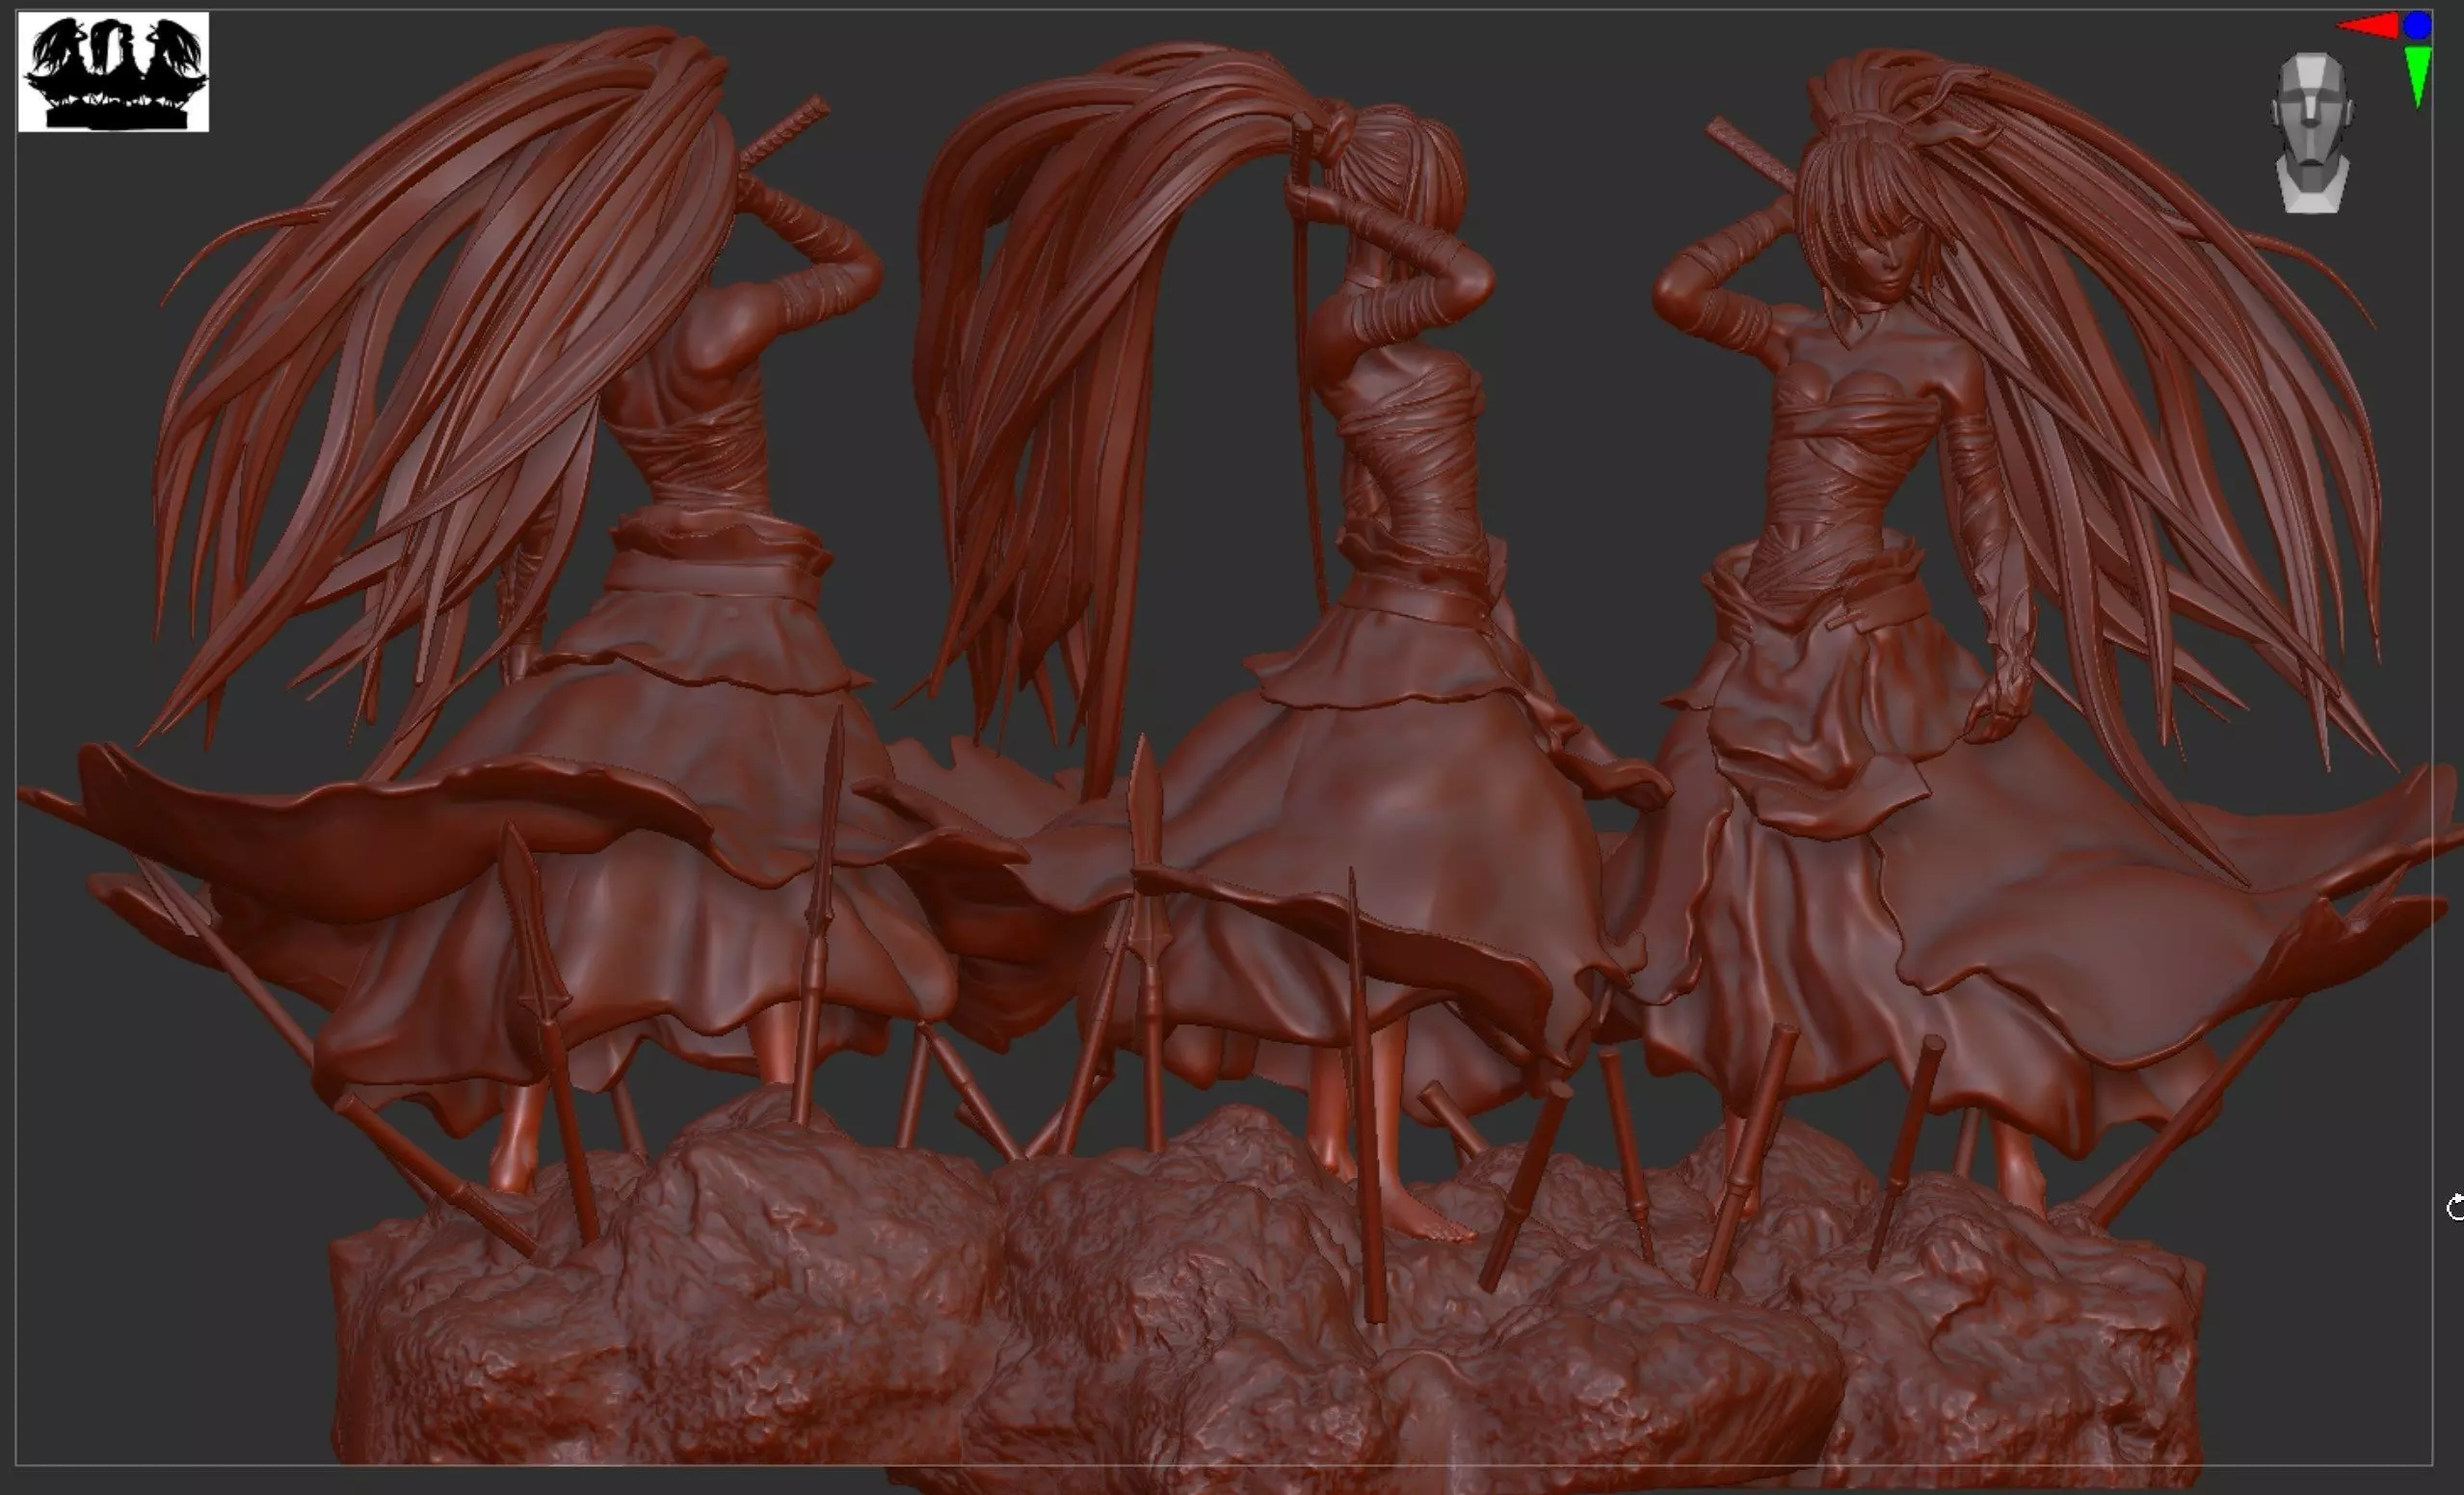Open the silhouette preview thumbnail
The image size is (2464, 1495).
pyautogui.click(x=113, y=72)
